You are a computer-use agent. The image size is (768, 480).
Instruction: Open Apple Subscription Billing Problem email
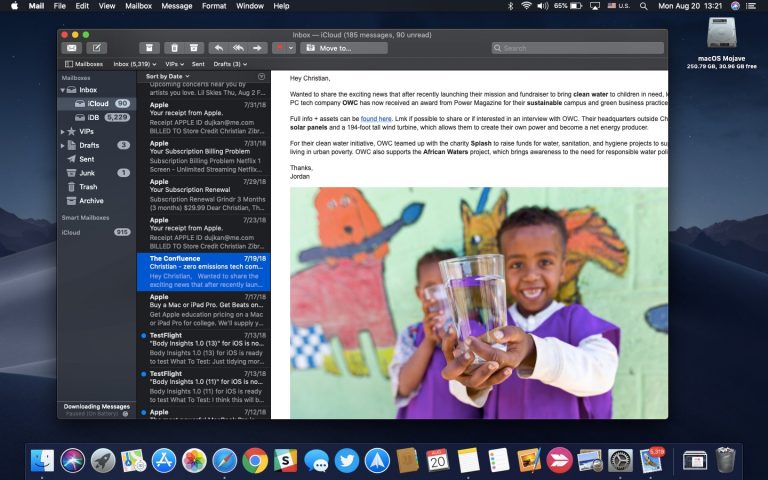tap(204, 157)
